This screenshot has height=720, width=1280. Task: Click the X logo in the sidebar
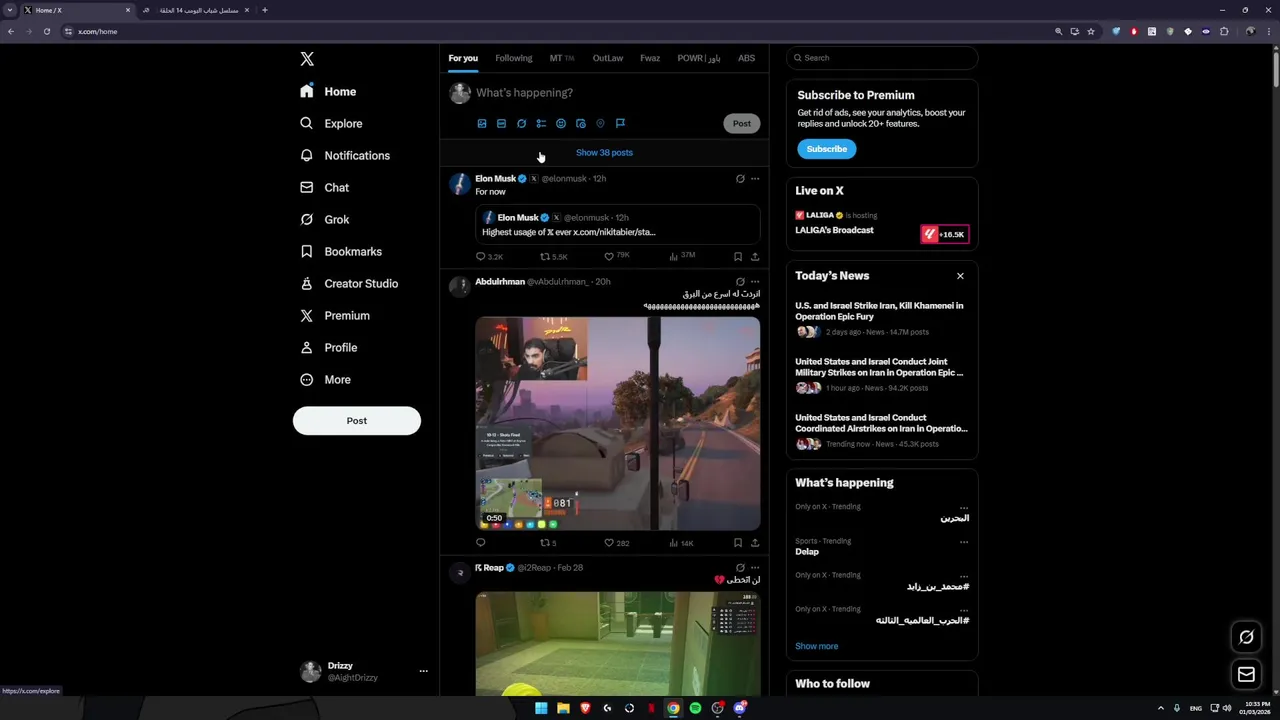pyautogui.click(x=307, y=59)
